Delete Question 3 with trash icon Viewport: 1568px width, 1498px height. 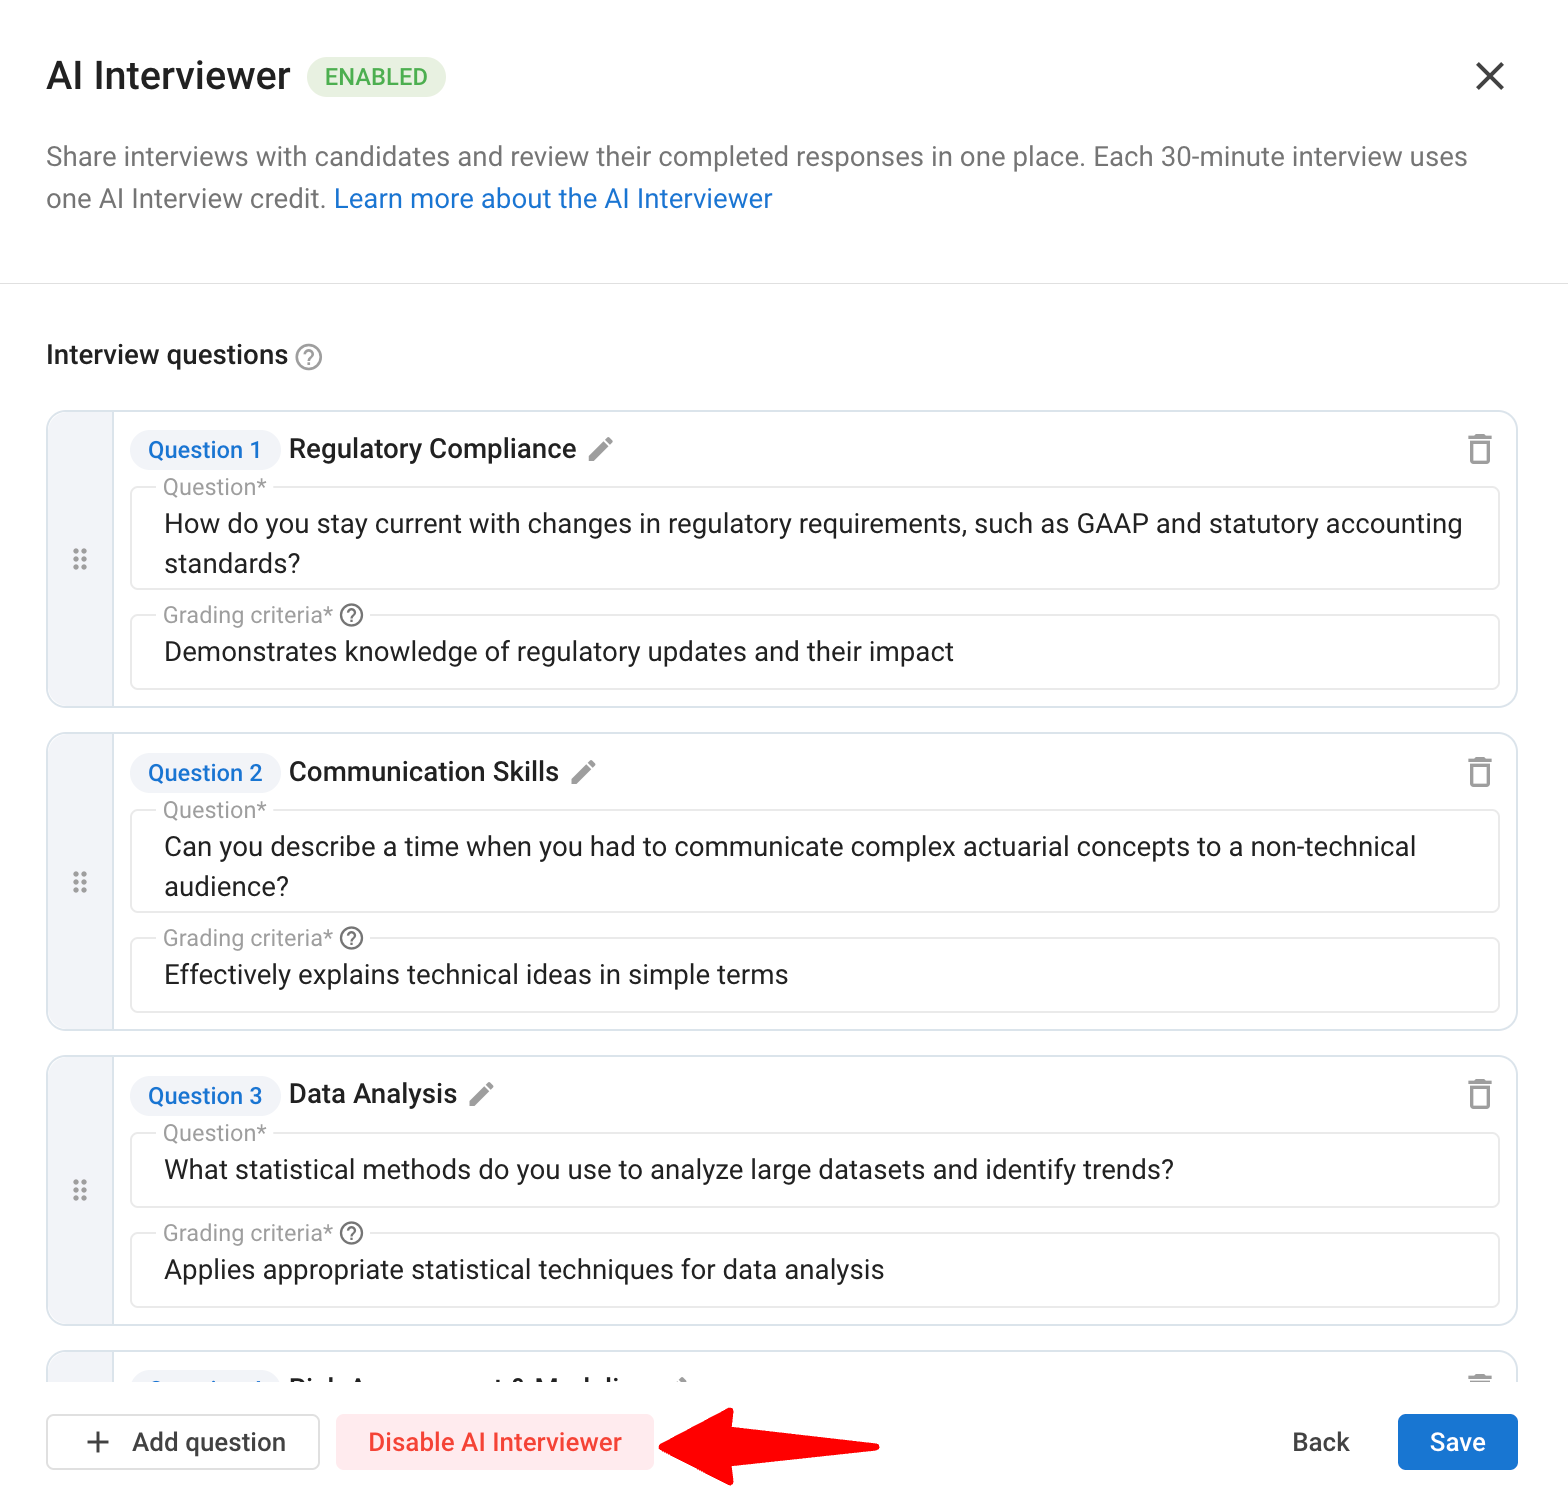[x=1479, y=1094]
